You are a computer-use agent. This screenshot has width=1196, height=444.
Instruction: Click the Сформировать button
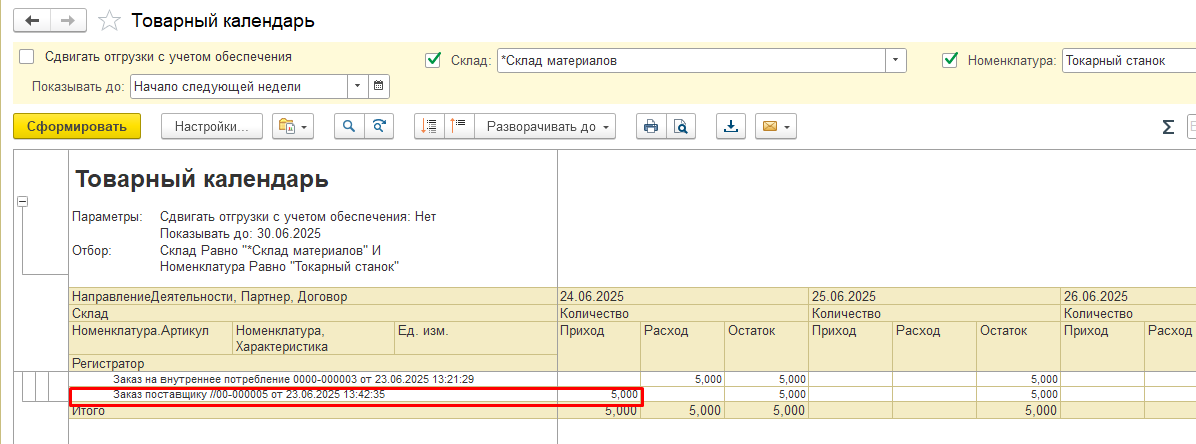click(x=77, y=127)
